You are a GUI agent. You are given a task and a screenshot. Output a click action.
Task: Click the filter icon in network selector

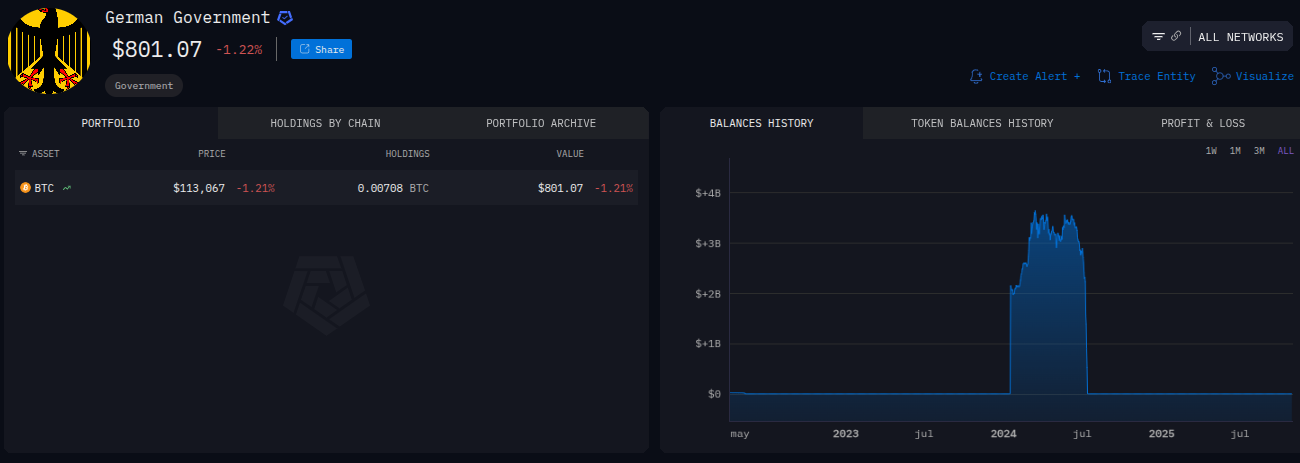coord(1158,37)
